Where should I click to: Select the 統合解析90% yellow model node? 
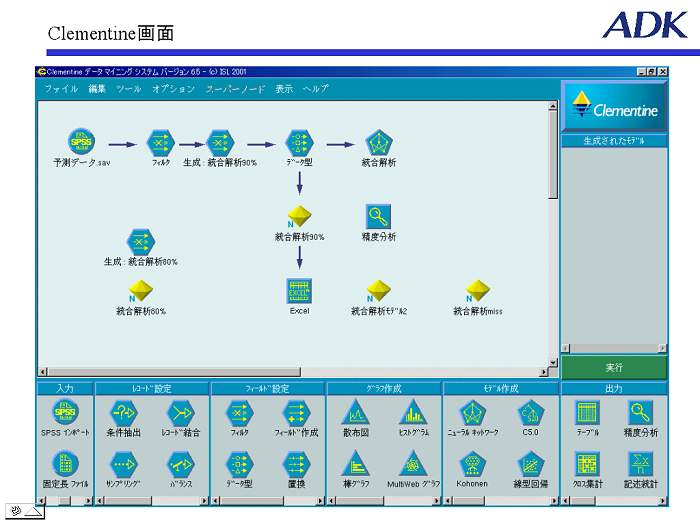(x=299, y=217)
